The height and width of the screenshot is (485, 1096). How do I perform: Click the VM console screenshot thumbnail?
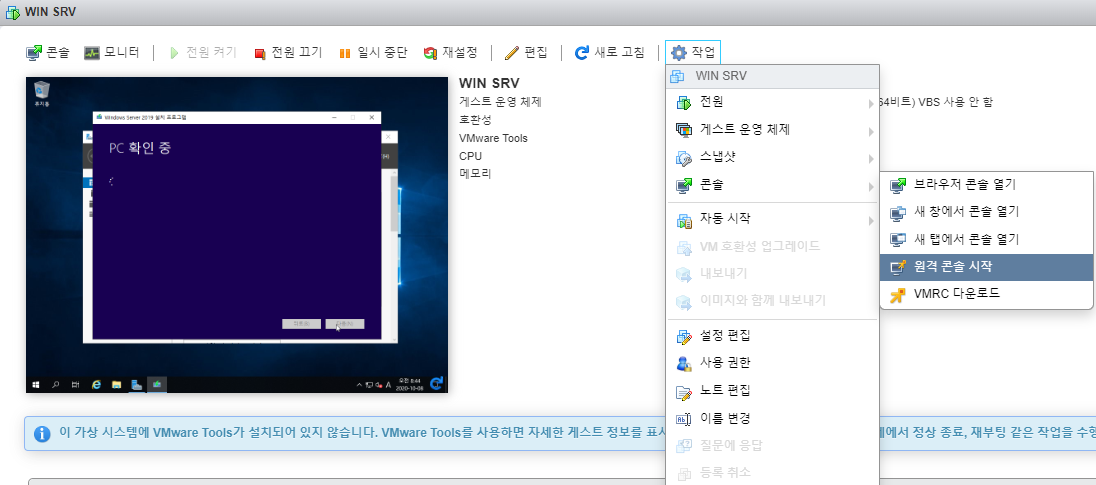tap(237, 235)
